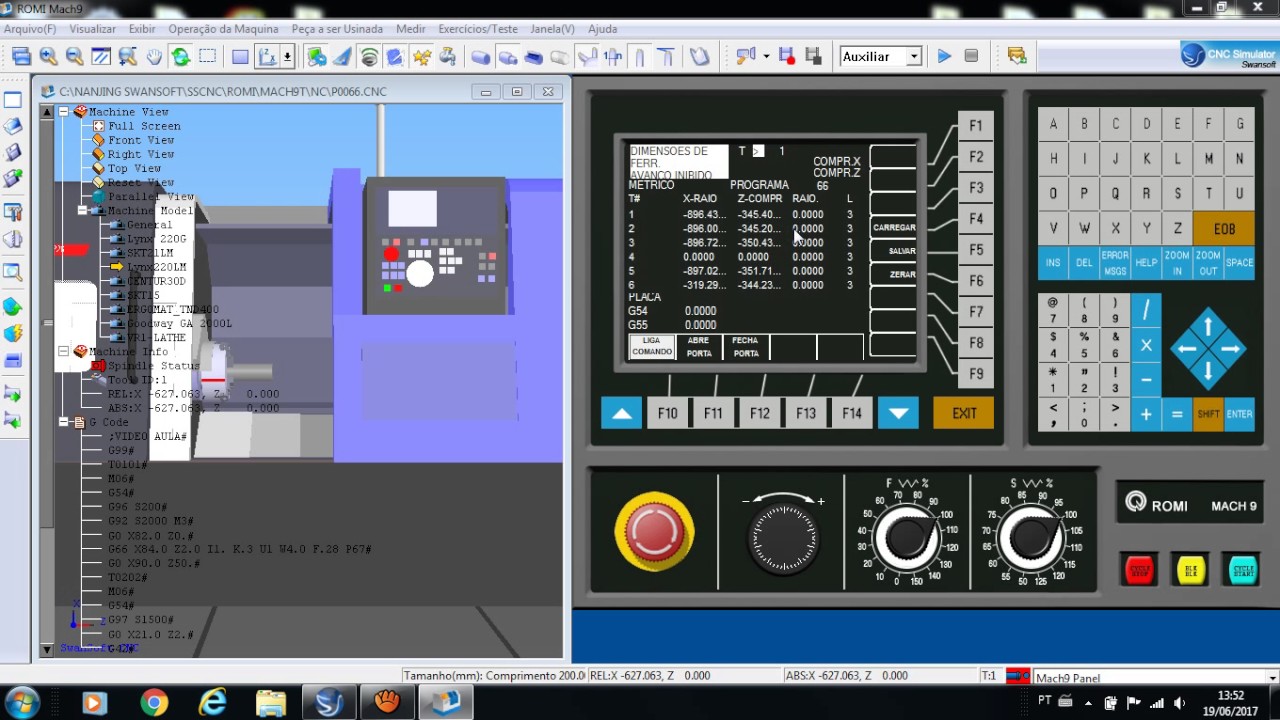Click the F5 softkey on the CNC panel
This screenshot has width=1280, height=720.
click(x=975, y=250)
